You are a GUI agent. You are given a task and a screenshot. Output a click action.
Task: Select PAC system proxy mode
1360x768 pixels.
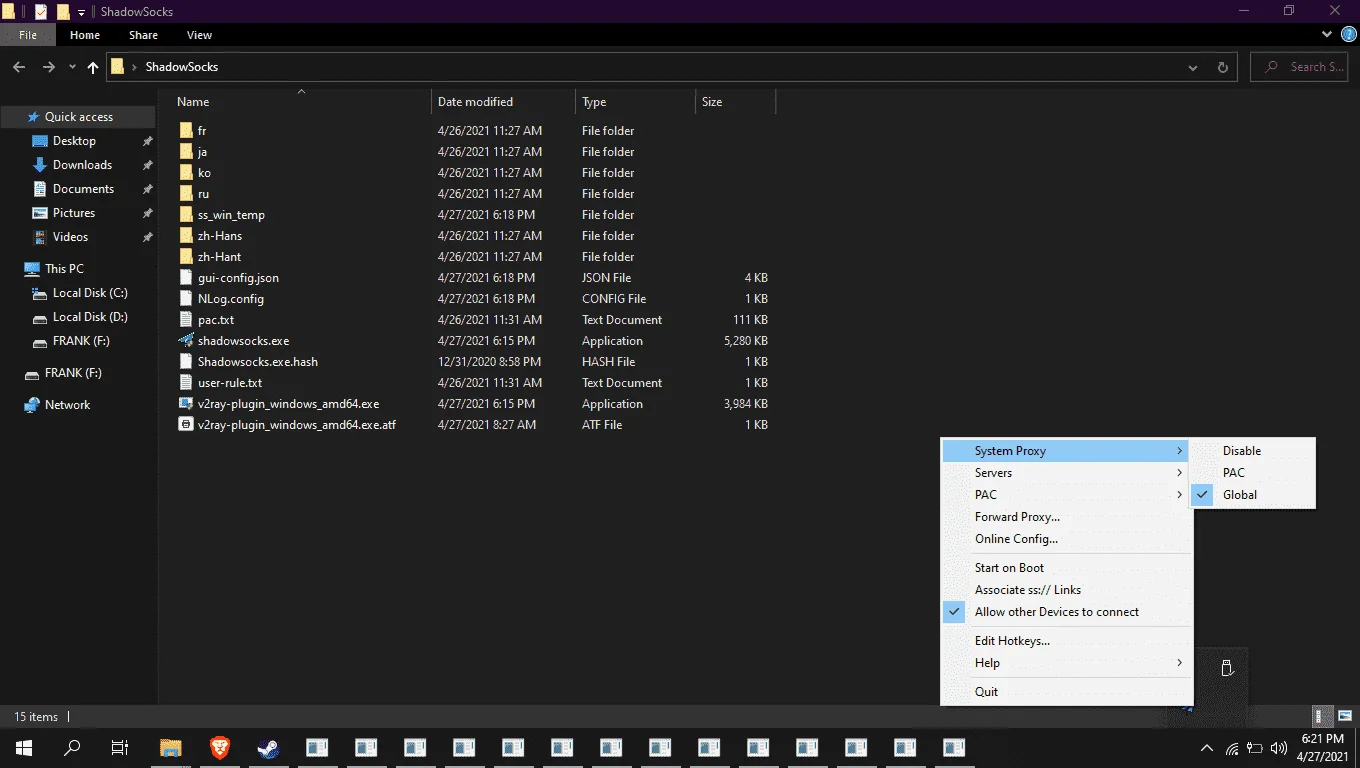(1252, 473)
